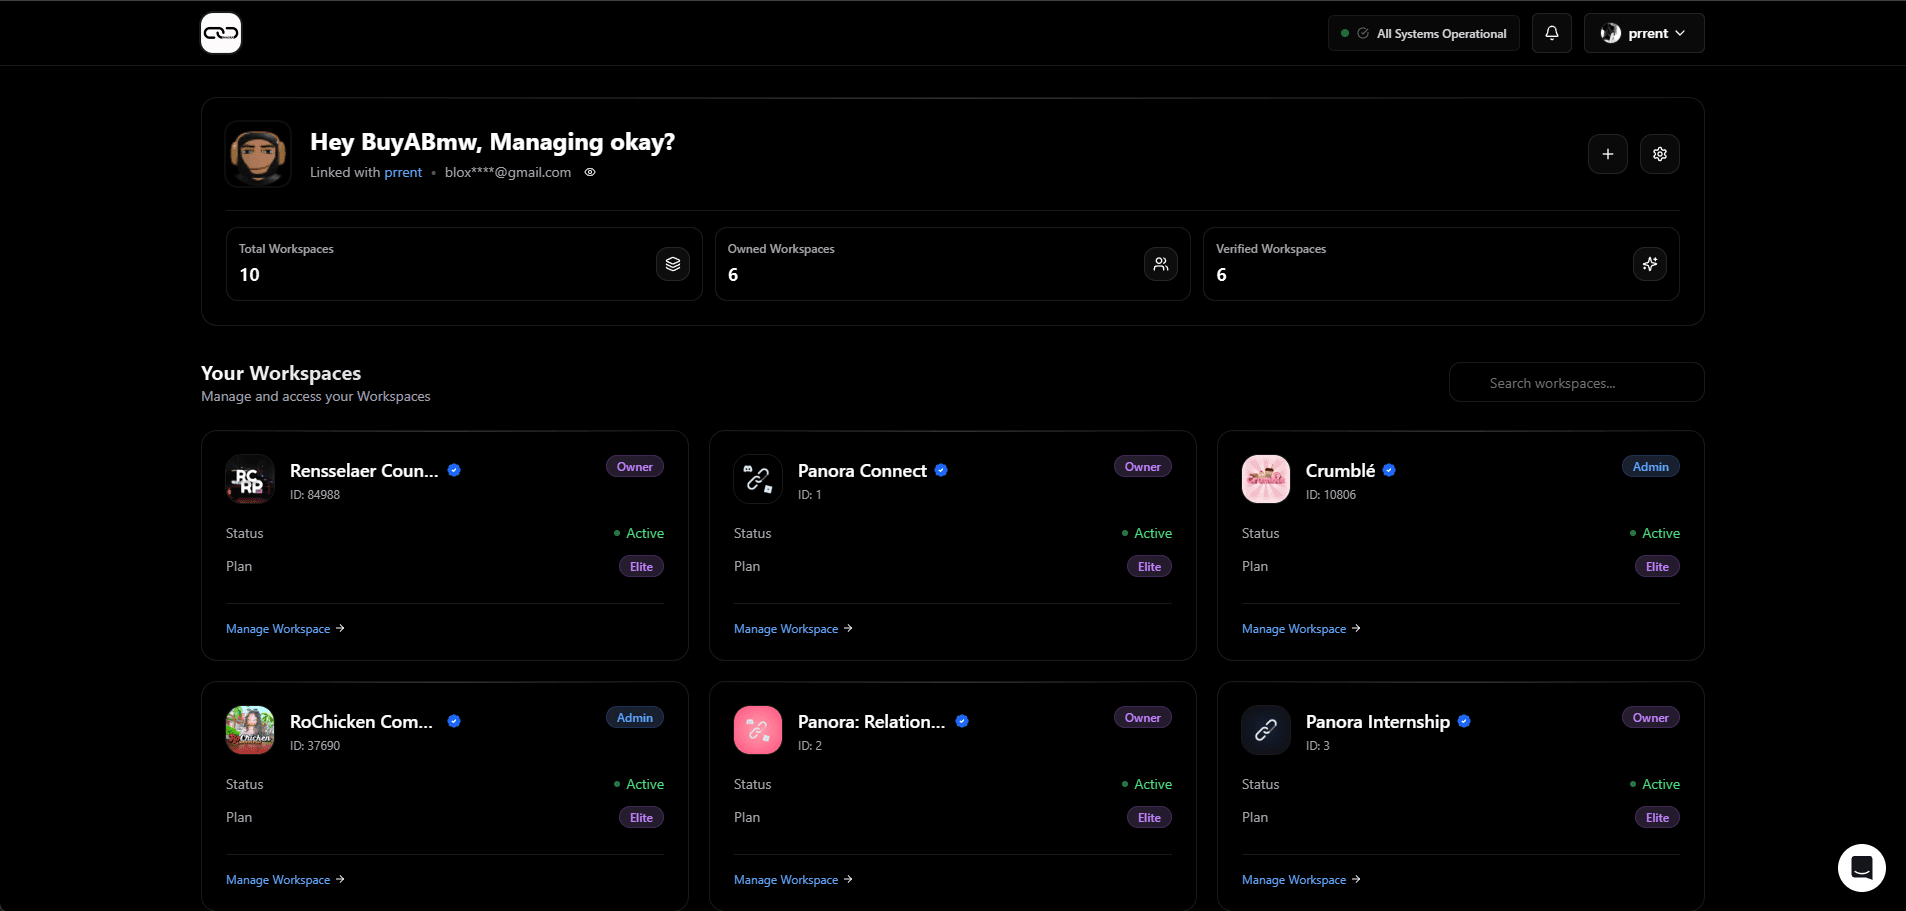The height and width of the screenshot is (911, 1906).
Task: Manage the RoChicken workspace
Action: [277, 879]
